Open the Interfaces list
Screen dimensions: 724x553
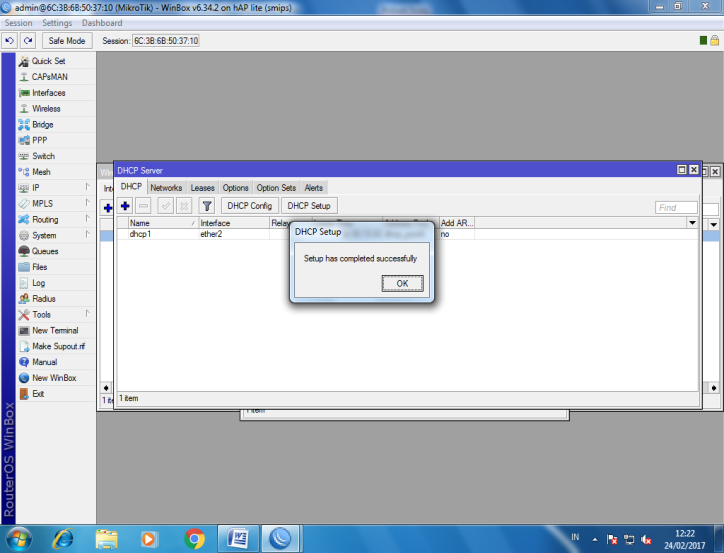(x=48, y=93)
